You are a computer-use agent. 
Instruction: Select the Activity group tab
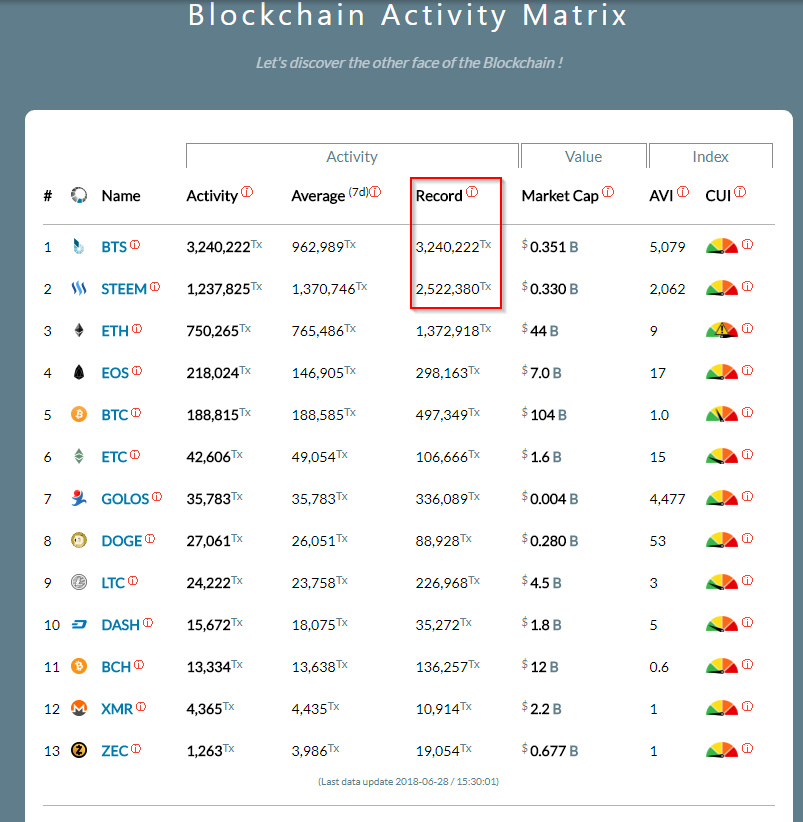click(x=352, y=156)
